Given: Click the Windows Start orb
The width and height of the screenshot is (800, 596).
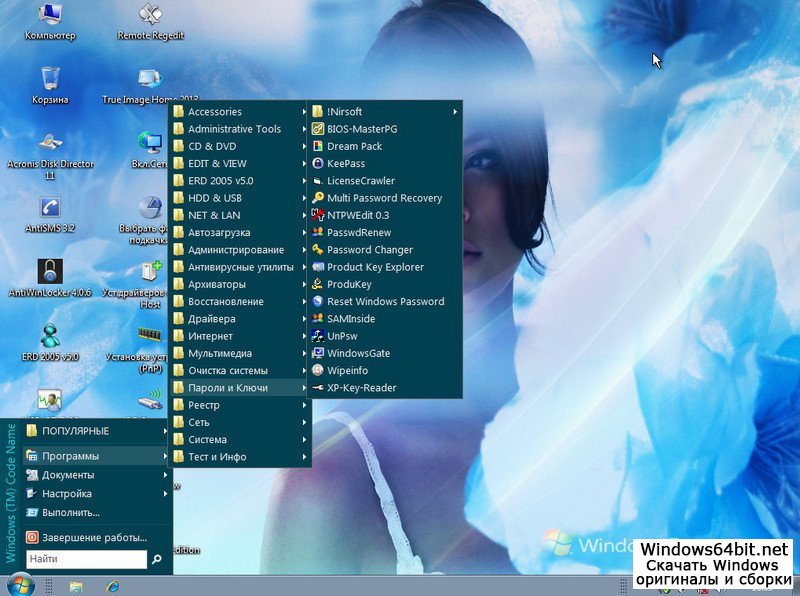Looking at the screenshot, I should pos(19,584).
